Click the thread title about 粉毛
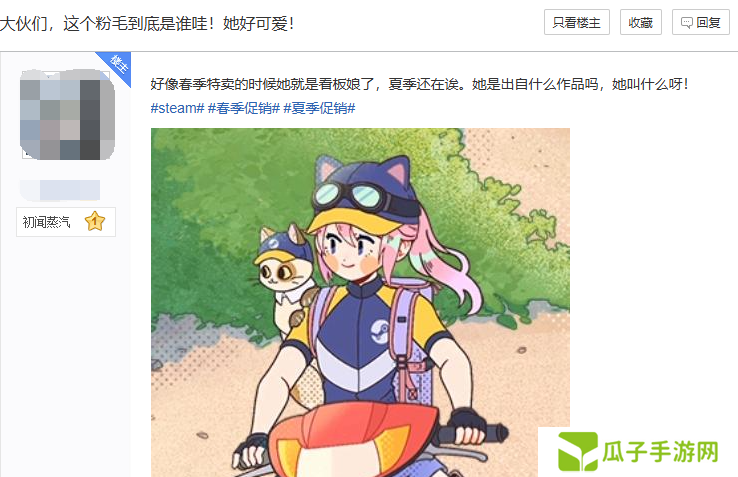Viewport: 738px width, 477px height. pos(148,23)
